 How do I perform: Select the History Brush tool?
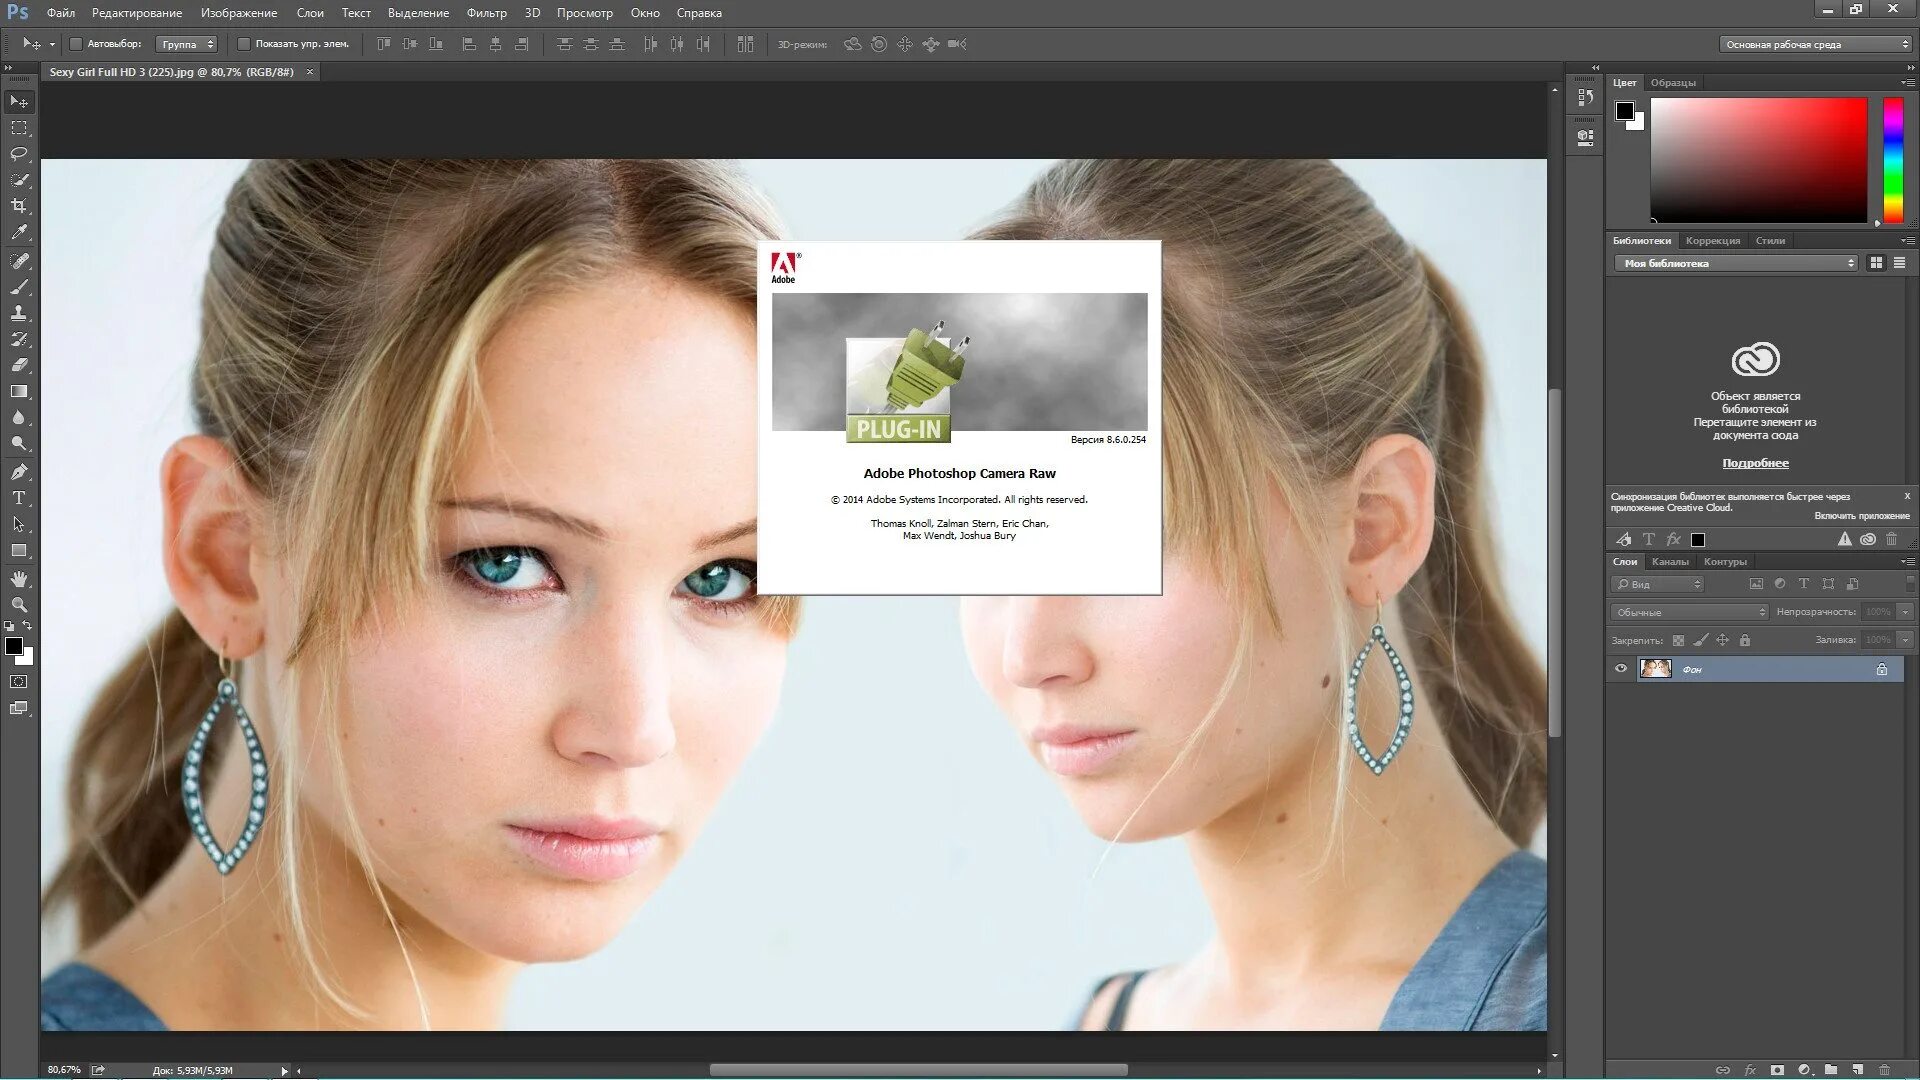19,339
